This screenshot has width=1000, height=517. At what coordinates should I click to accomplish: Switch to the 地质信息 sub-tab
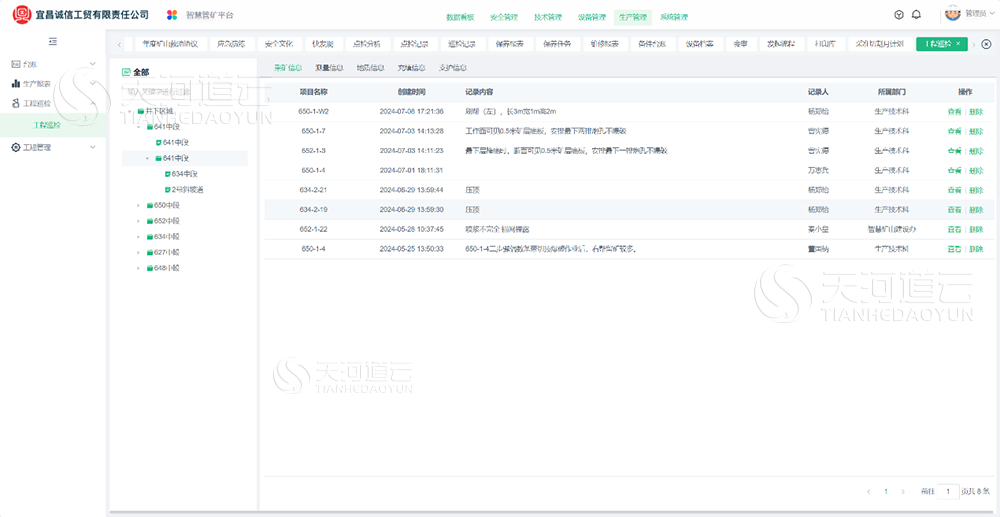click(x=370, y=67)
